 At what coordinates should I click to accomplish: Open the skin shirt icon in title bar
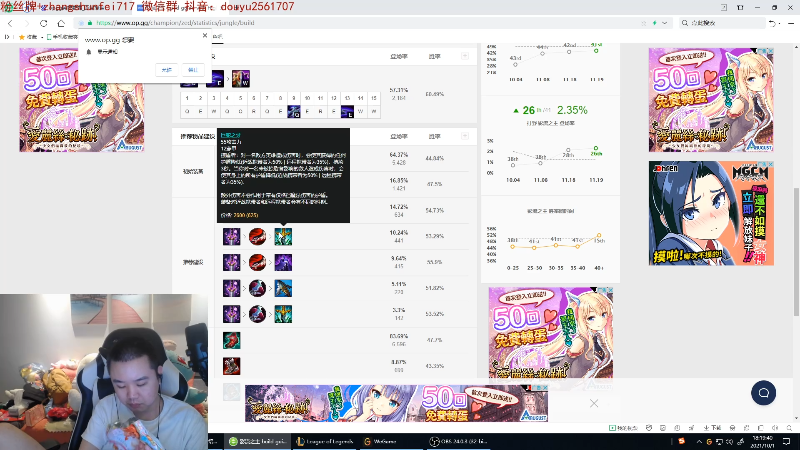[740, 8]
